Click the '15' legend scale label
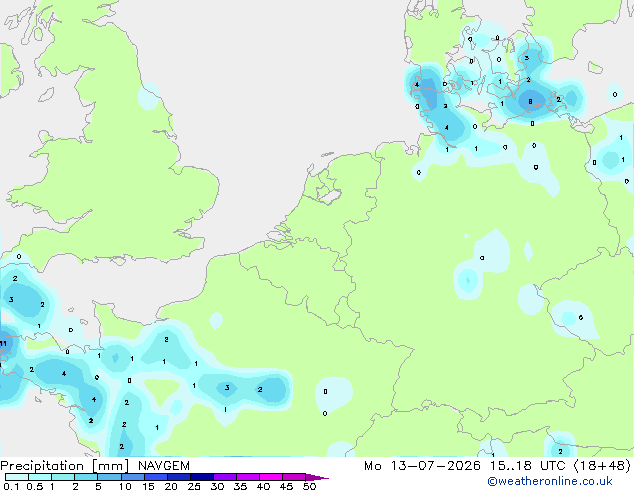634x490 pixels. 148,486
